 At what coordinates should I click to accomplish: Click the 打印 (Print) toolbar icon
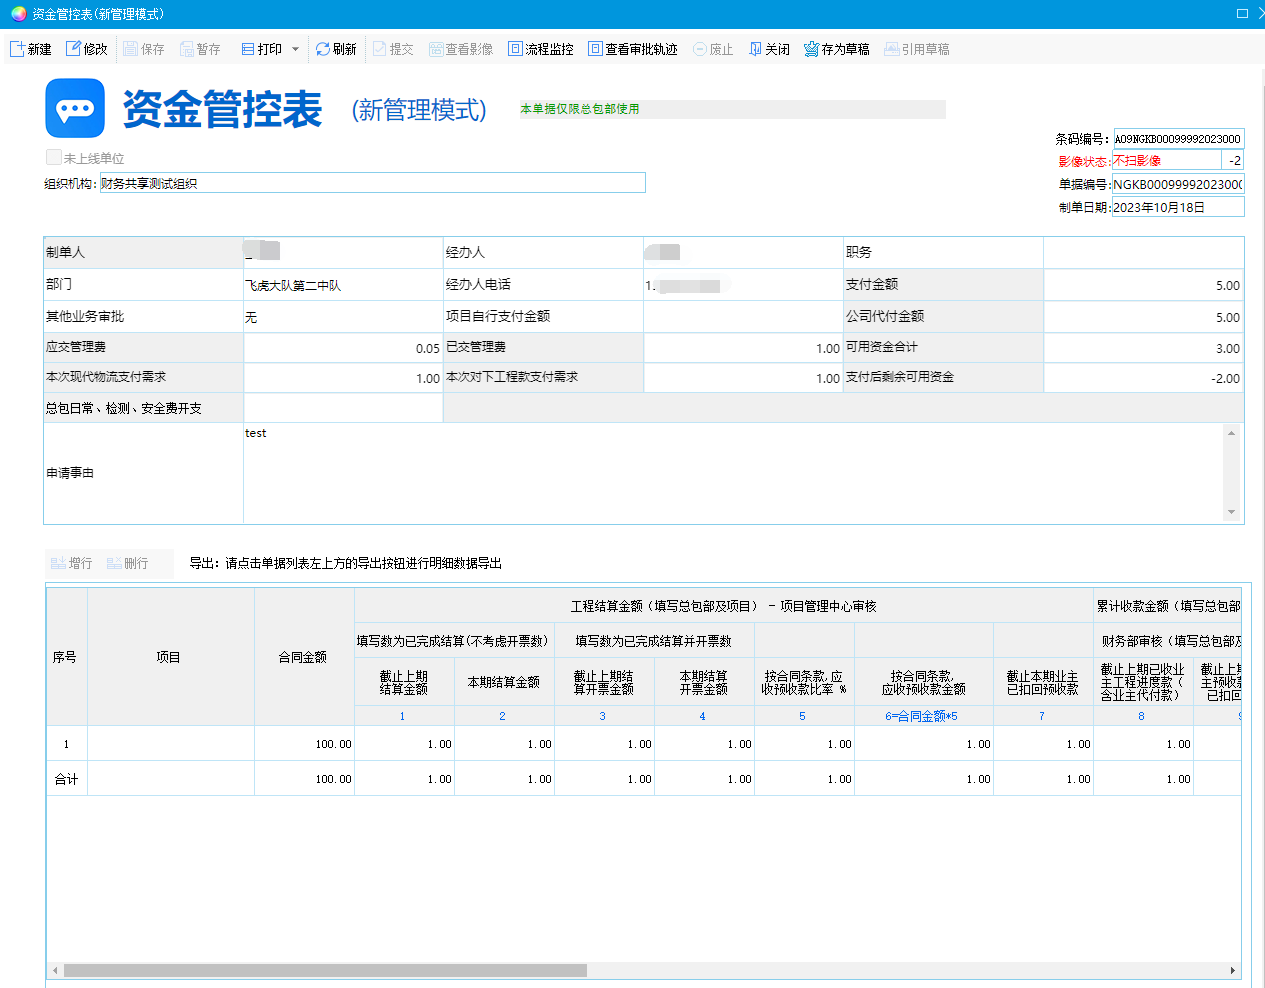pyautogui.click(x=248, y=49)
